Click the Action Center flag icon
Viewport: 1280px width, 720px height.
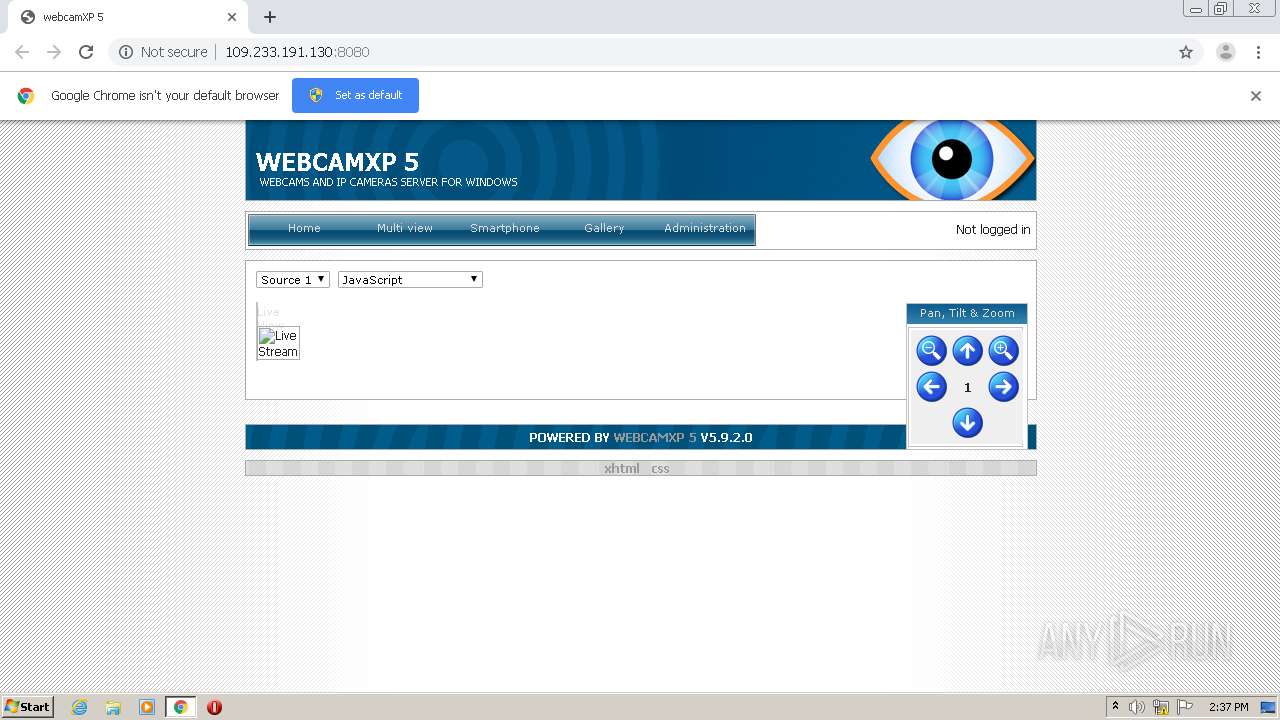[x=1185, y=707]
